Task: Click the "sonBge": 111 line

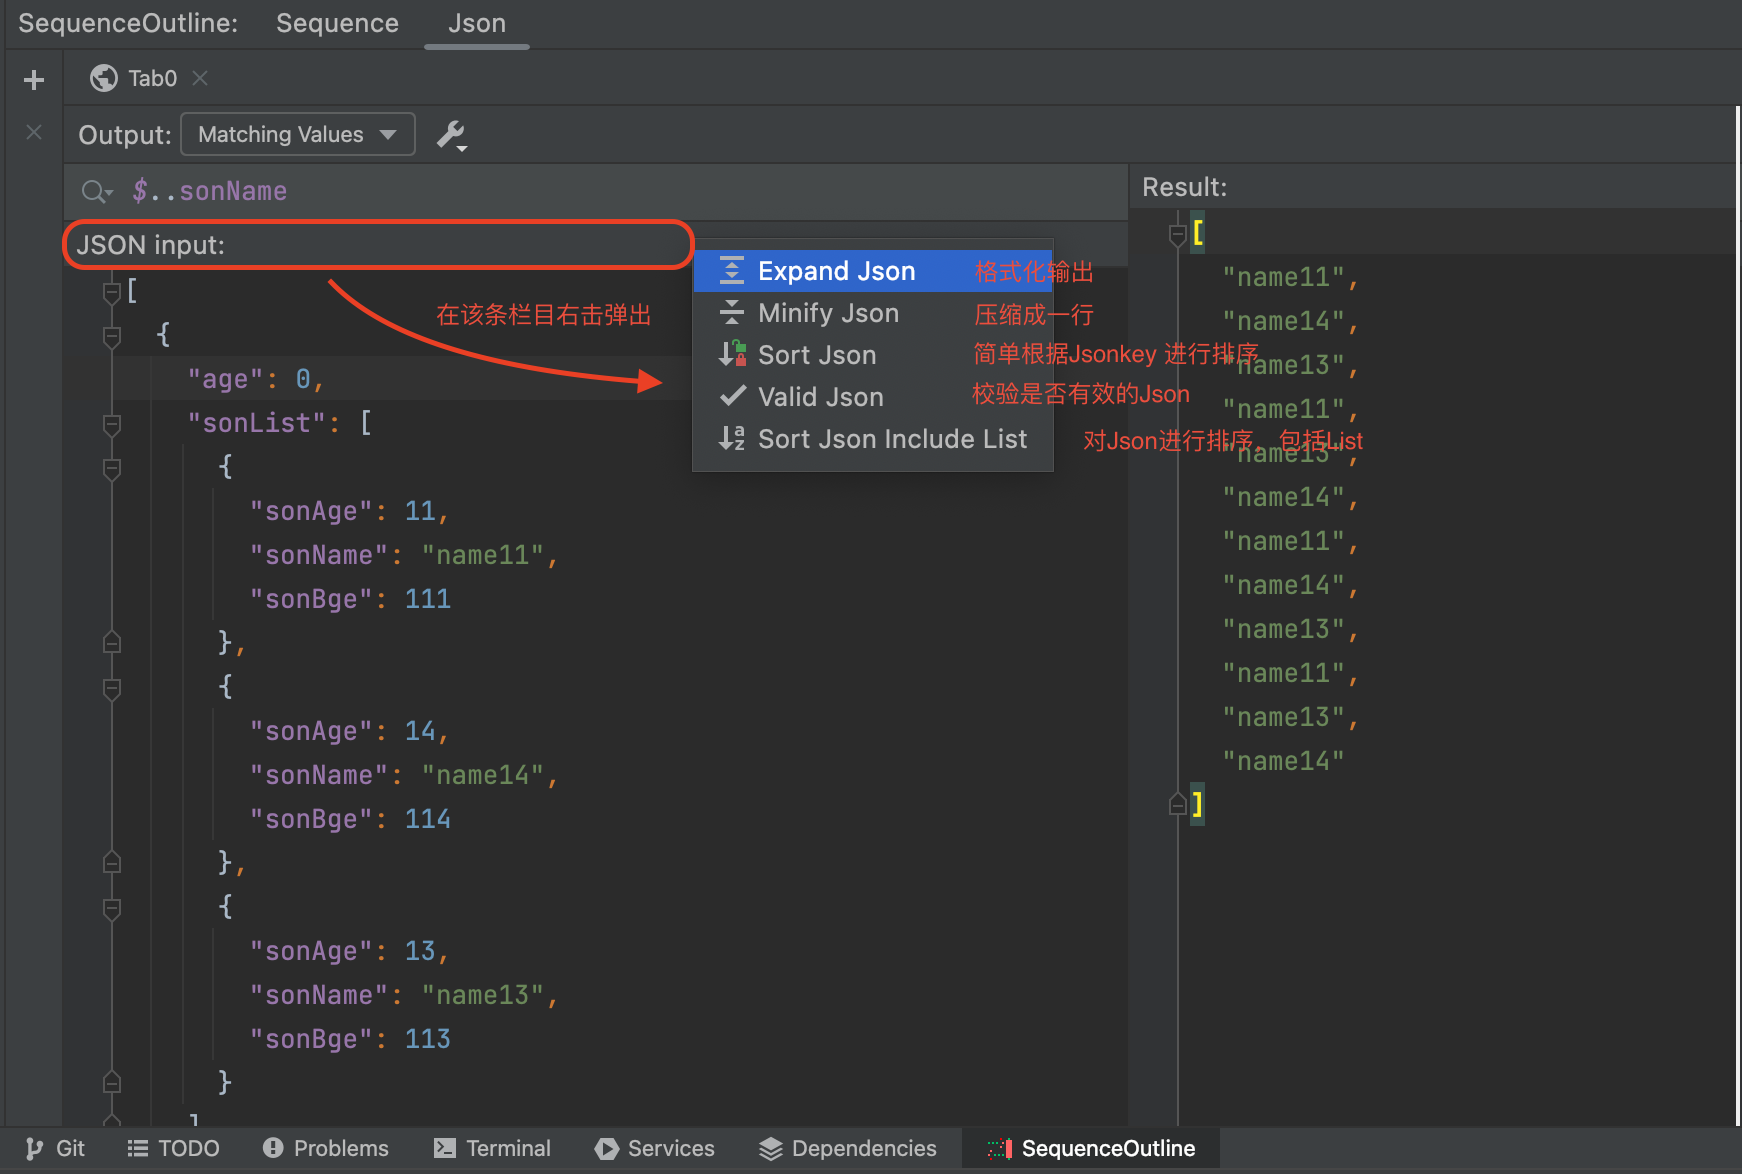Action: pos(350,599)
